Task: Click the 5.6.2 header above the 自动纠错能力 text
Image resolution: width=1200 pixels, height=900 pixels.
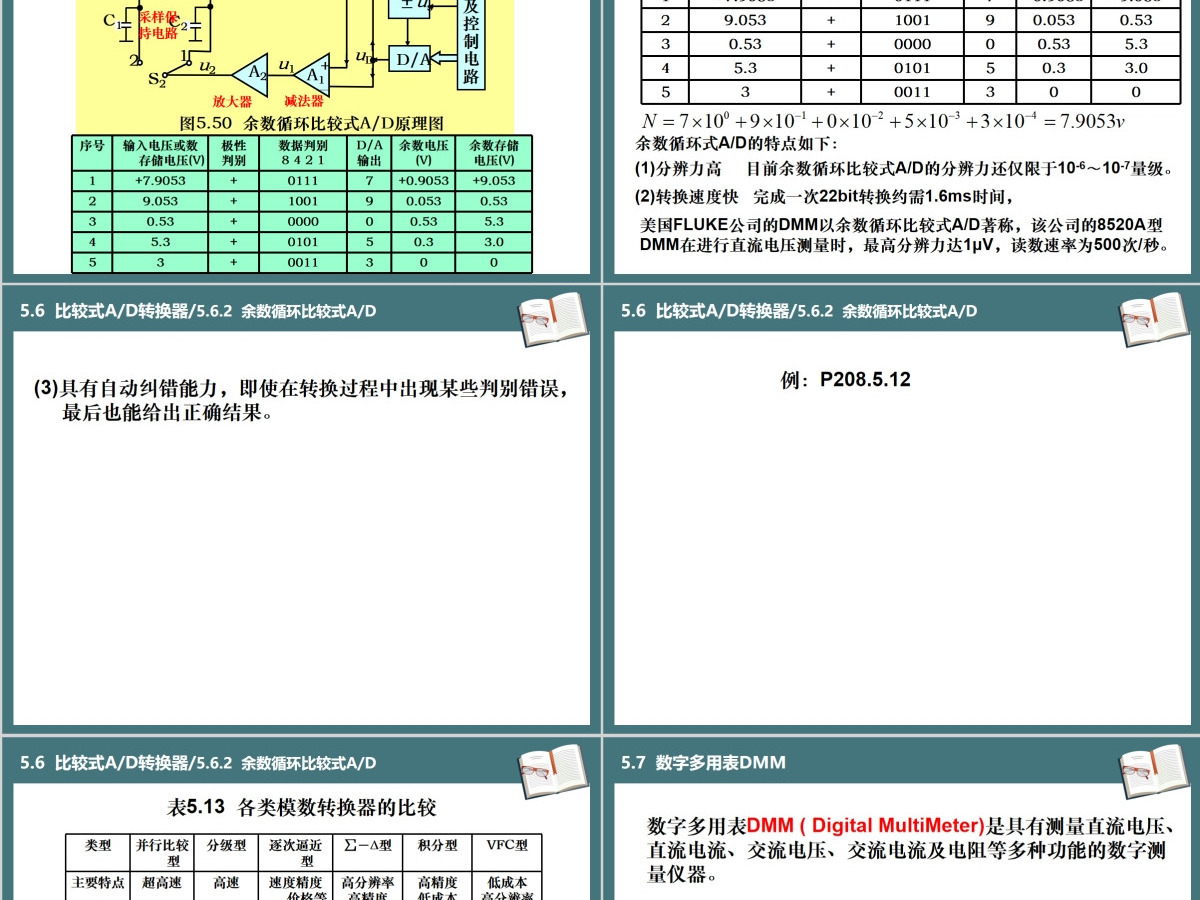Action: (x=198, y=311)
